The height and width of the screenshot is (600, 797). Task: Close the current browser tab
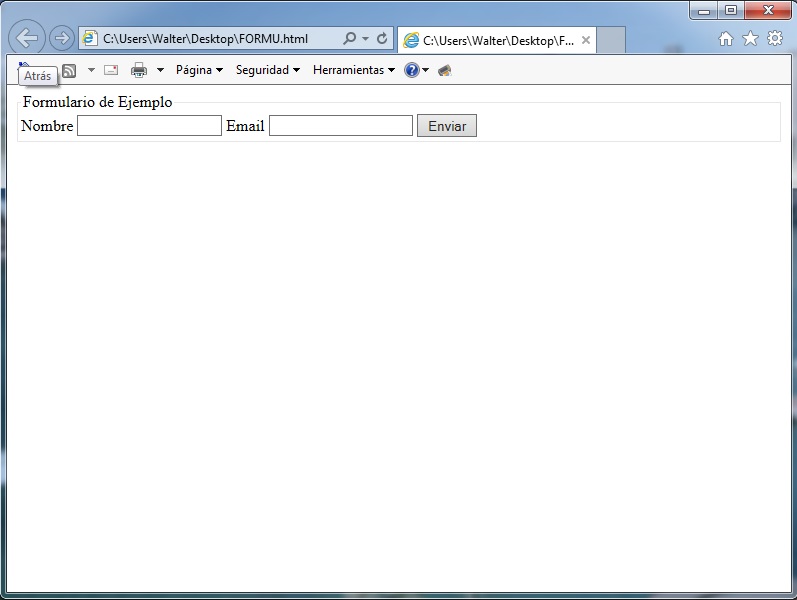(586, 41)
